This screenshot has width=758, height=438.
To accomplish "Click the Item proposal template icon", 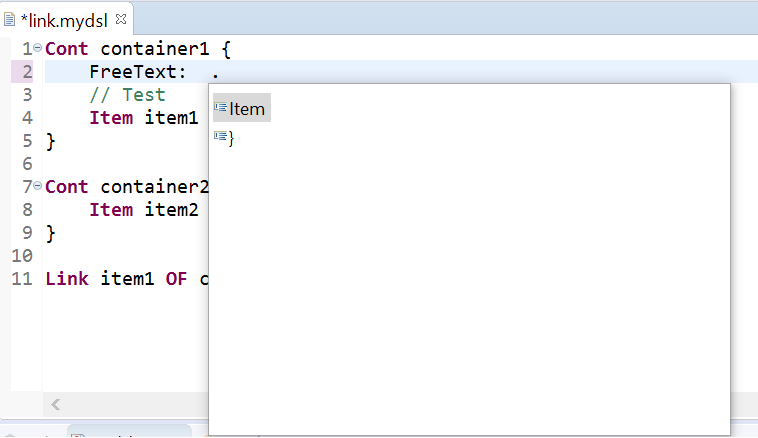I will click(x=220, y=107).
